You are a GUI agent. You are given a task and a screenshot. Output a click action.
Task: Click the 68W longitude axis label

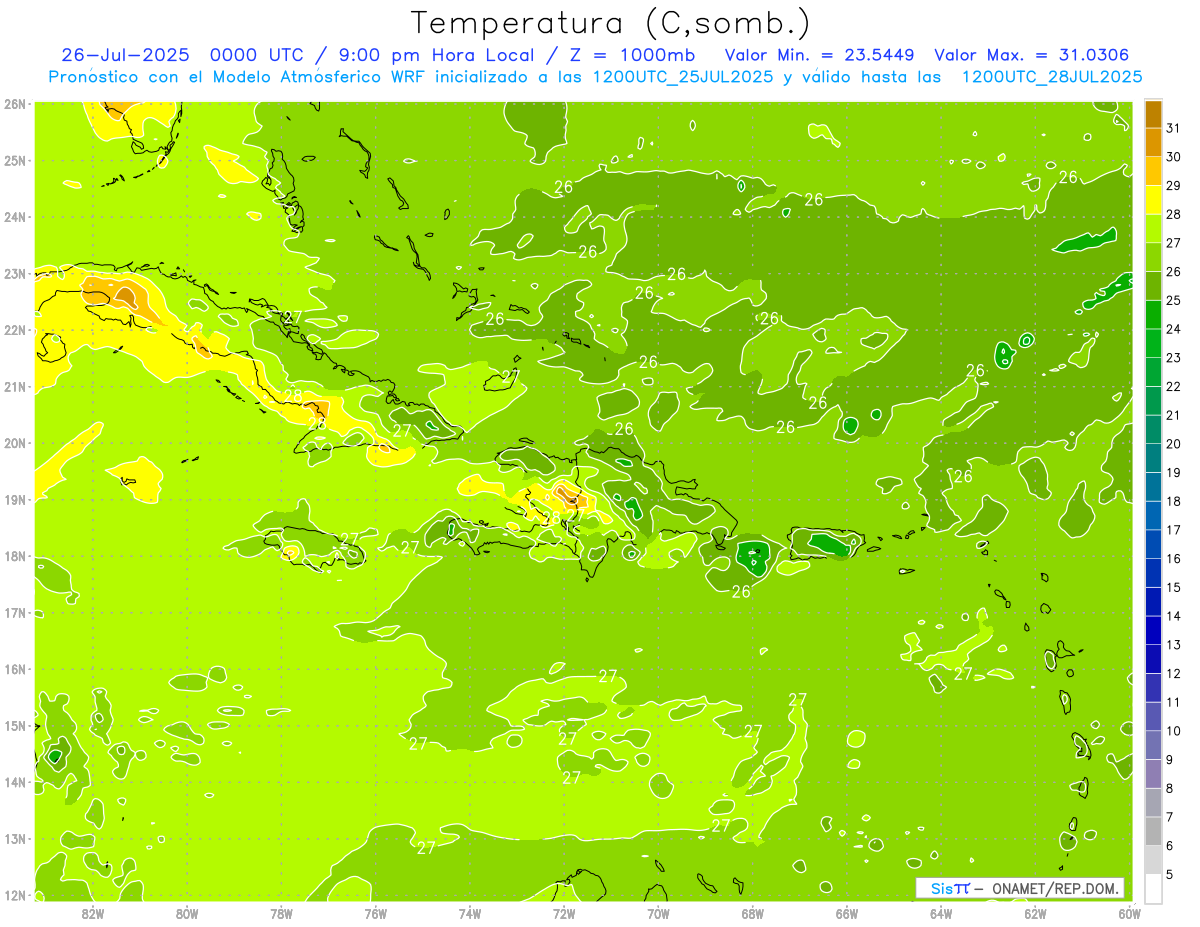click(x=753, y=913)
